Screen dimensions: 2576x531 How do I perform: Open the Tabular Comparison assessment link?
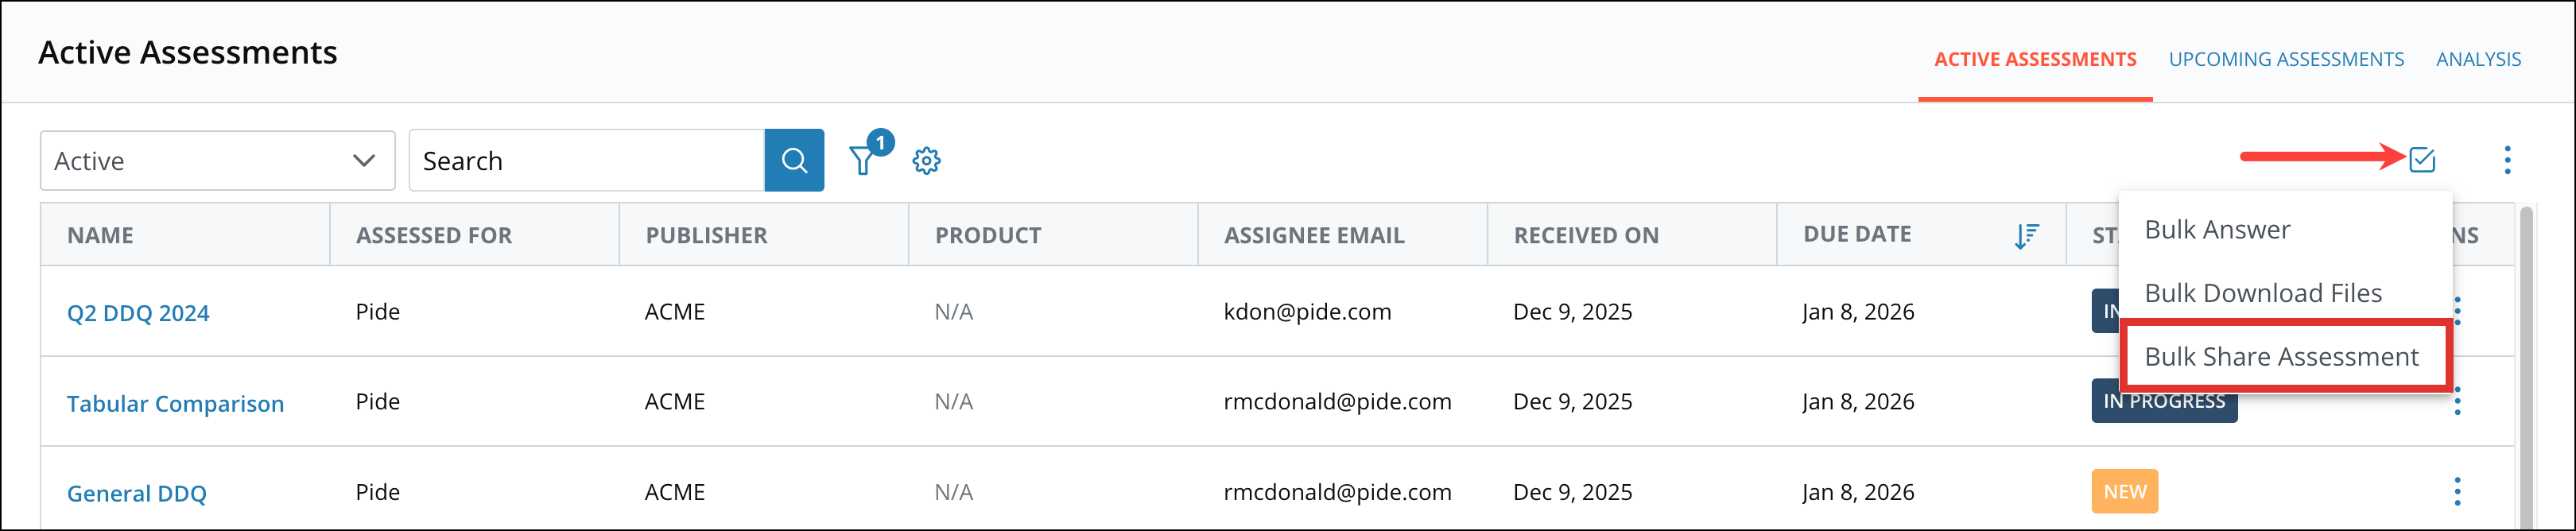(x=175, y=404)
